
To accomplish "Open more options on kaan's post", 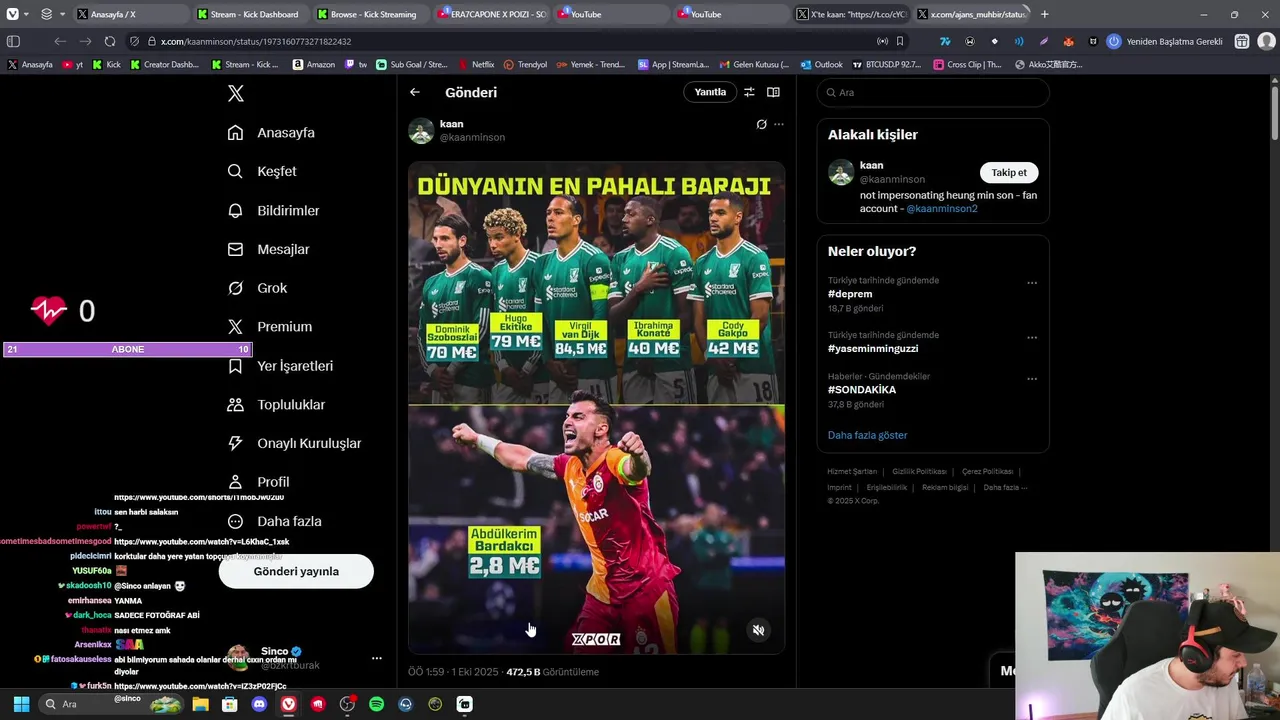I will 779,124.
